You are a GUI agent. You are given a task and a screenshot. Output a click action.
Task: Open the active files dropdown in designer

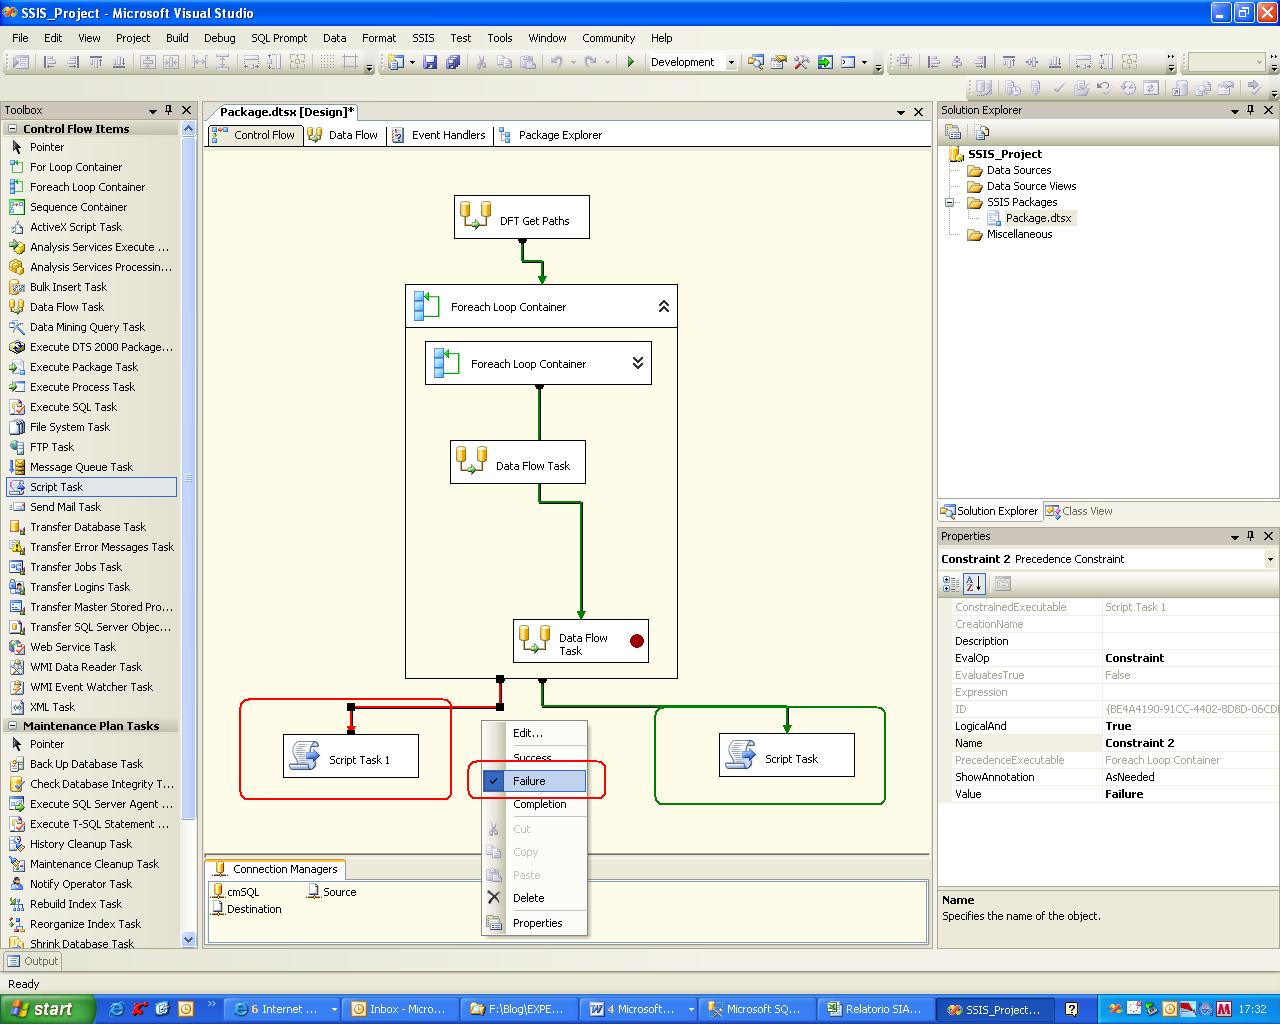901,112
